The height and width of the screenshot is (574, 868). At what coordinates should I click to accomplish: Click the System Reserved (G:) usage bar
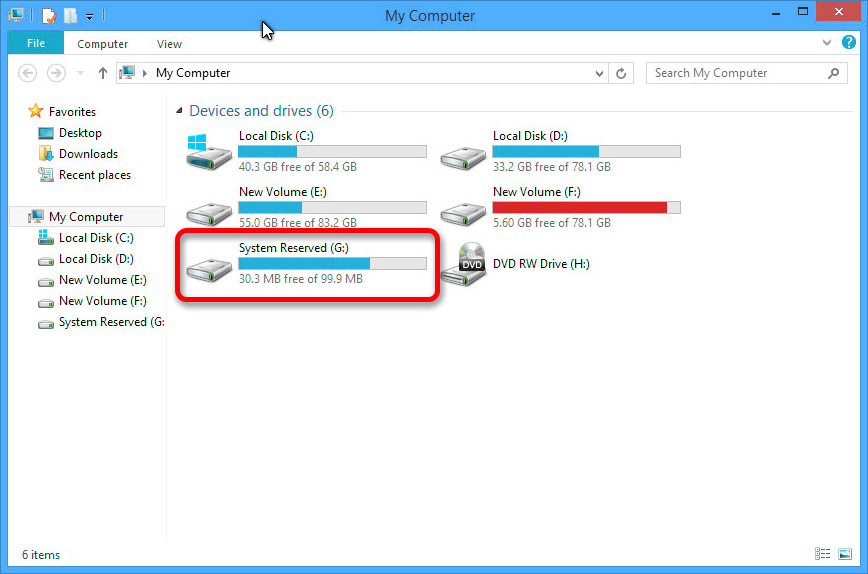tap(332, 263)
